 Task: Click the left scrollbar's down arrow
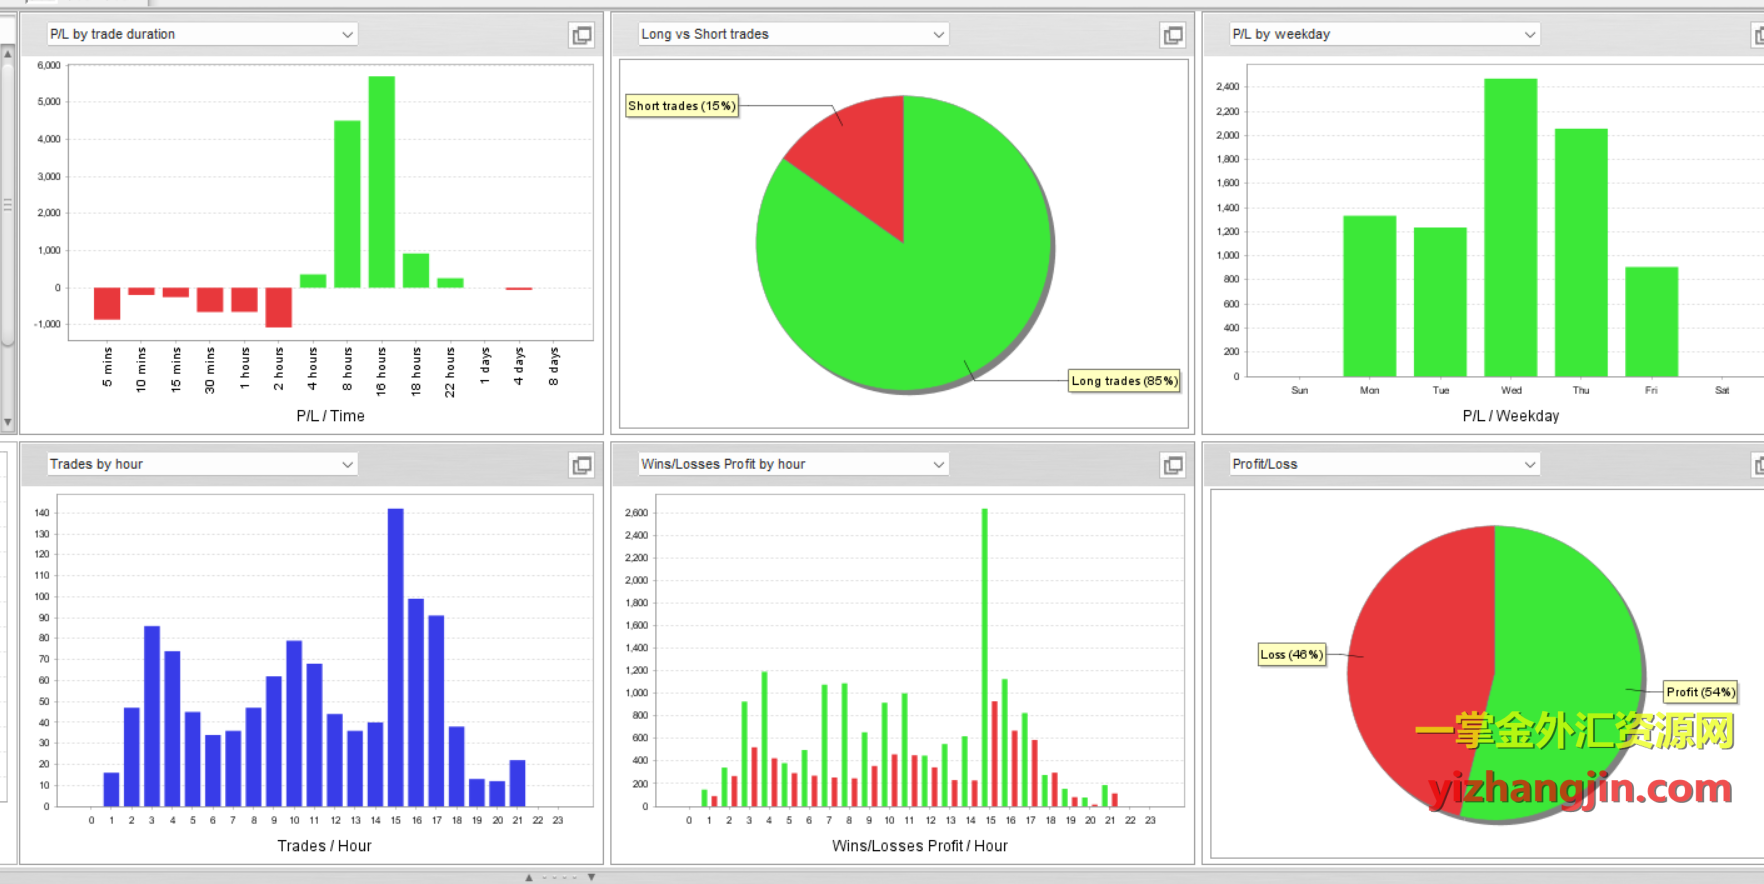coord(8,423)
